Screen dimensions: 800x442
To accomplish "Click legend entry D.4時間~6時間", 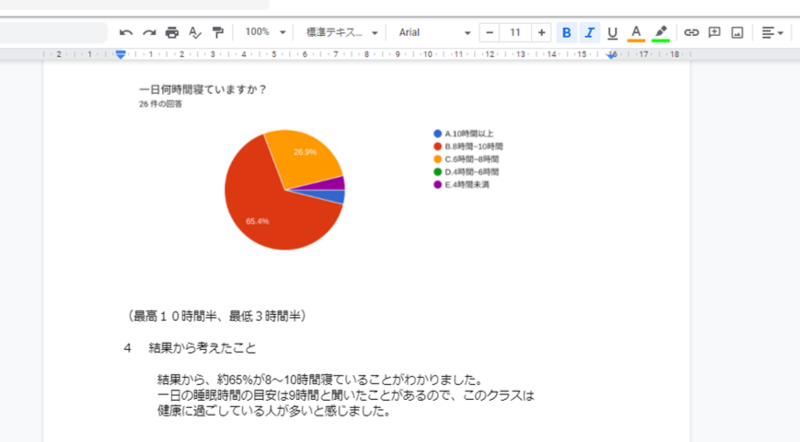I will [x=466, y=172].
